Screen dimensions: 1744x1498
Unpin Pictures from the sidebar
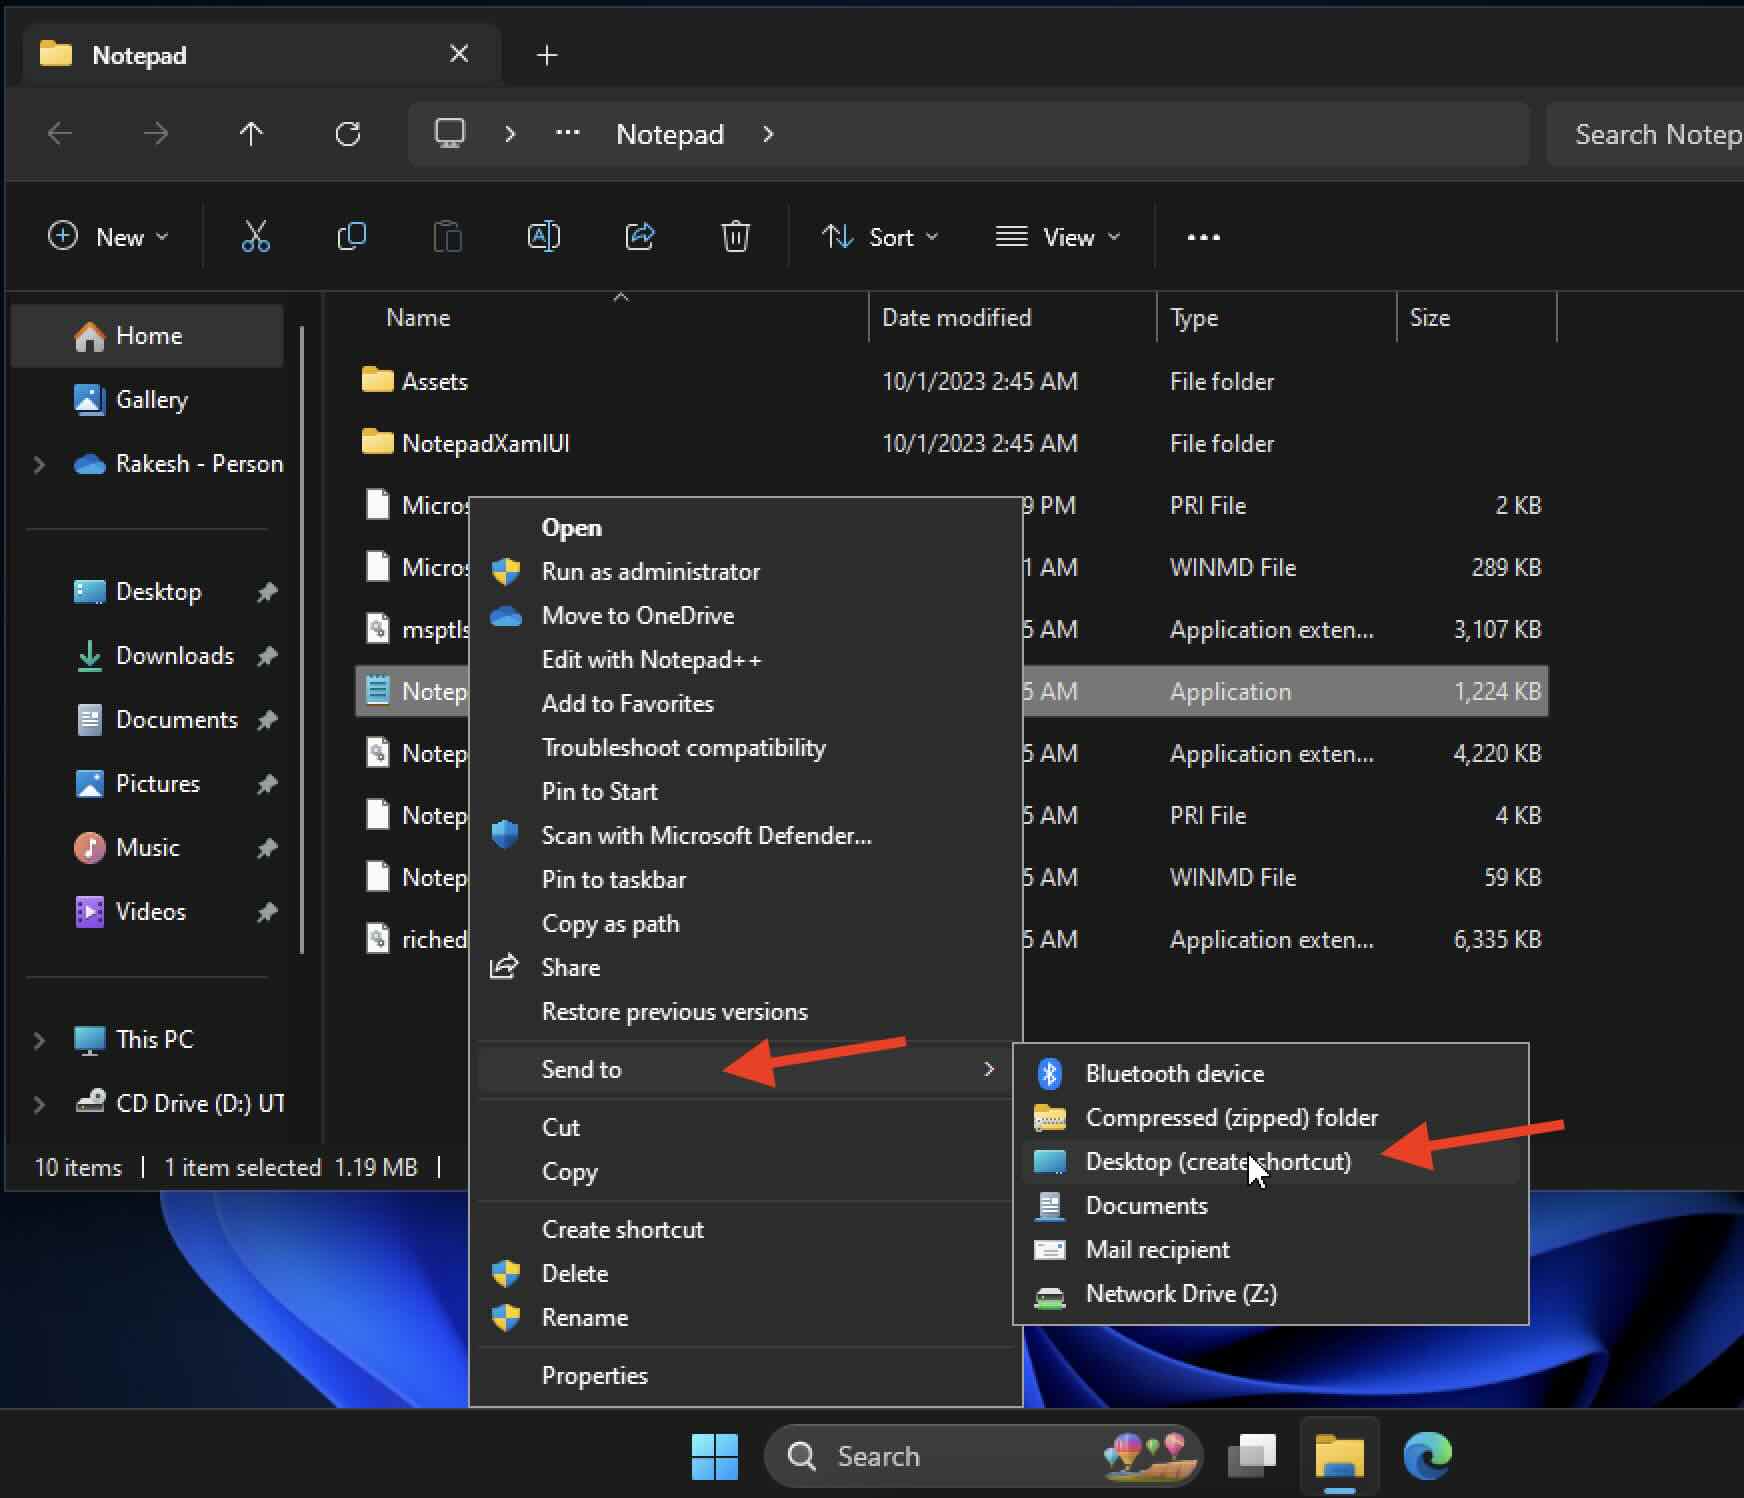click(268, 784)
